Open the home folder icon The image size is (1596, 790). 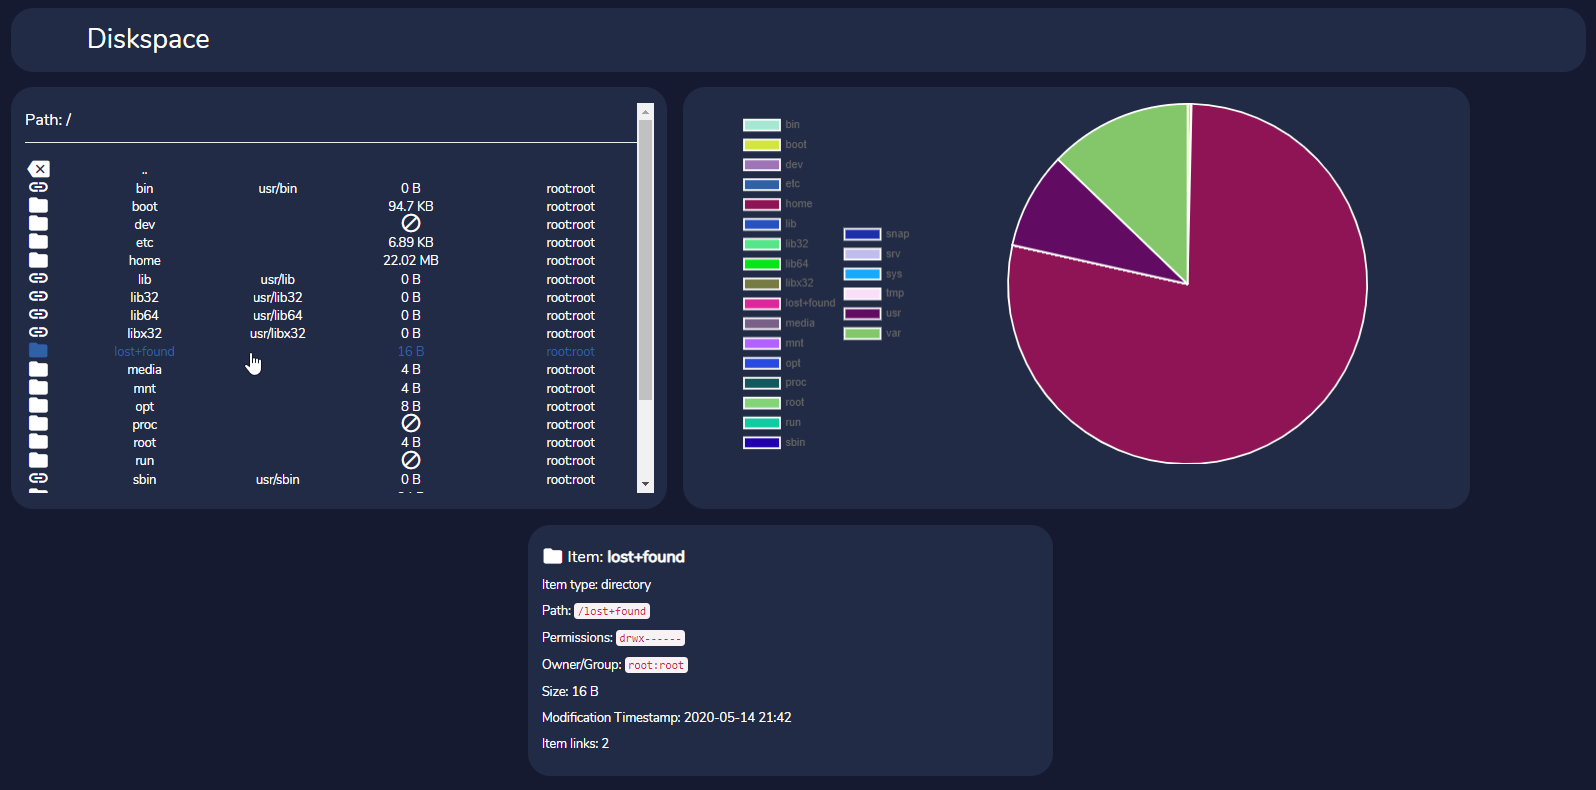coord(38,260)
